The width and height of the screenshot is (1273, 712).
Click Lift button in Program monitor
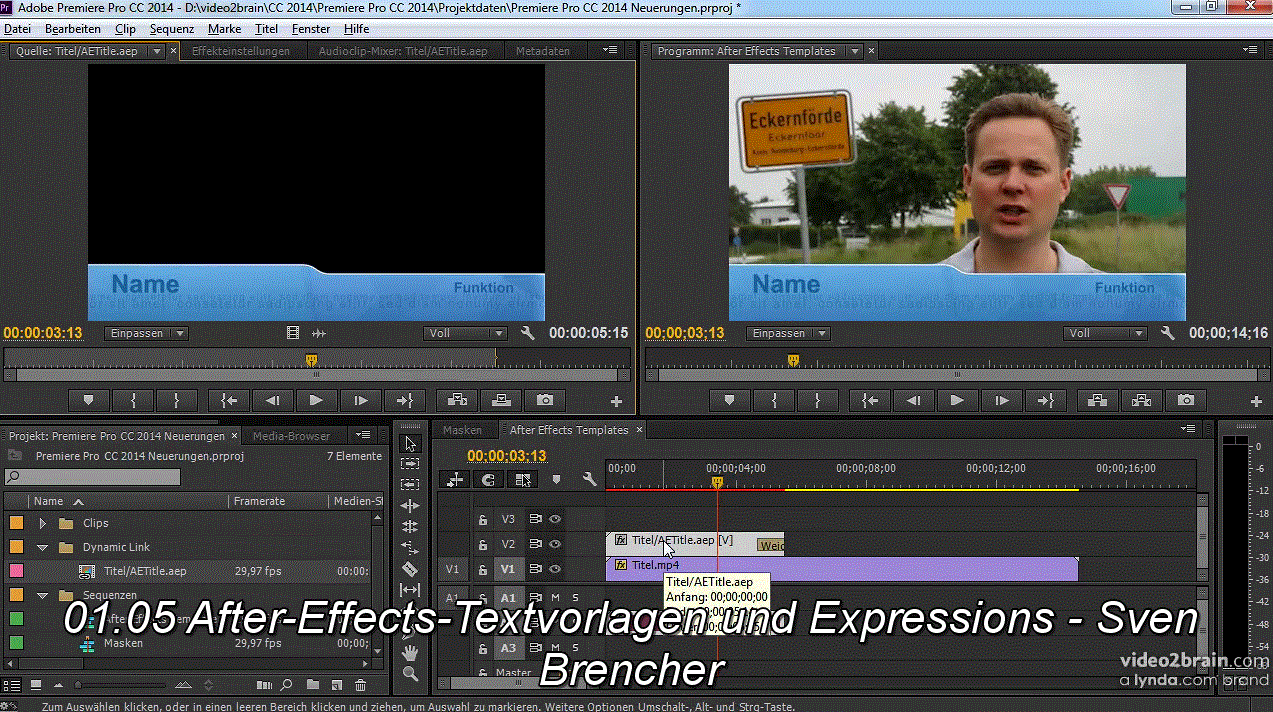(1097, 400)
